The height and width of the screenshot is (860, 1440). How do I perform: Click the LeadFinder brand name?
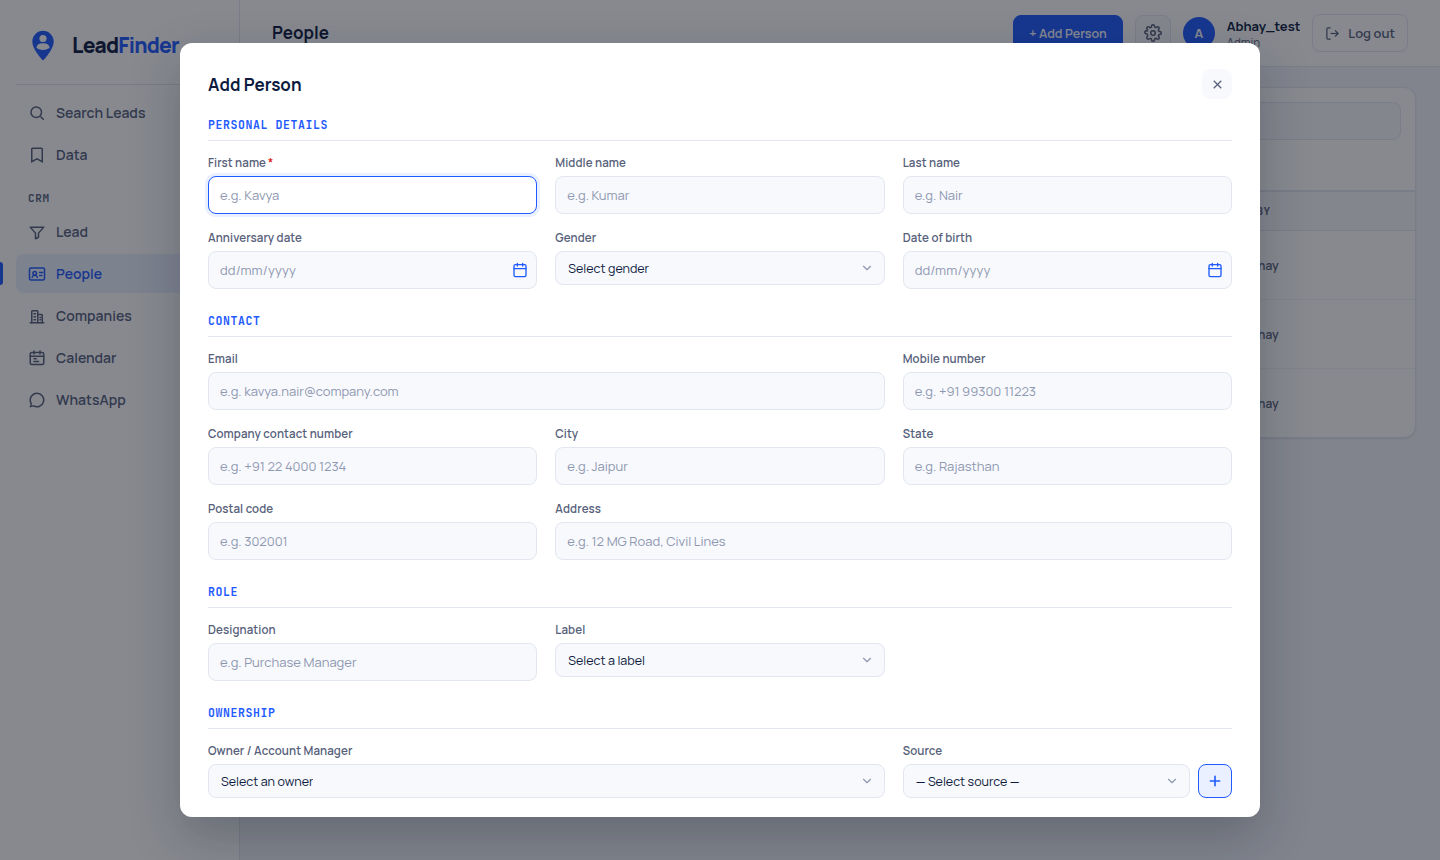click(126, 45)
